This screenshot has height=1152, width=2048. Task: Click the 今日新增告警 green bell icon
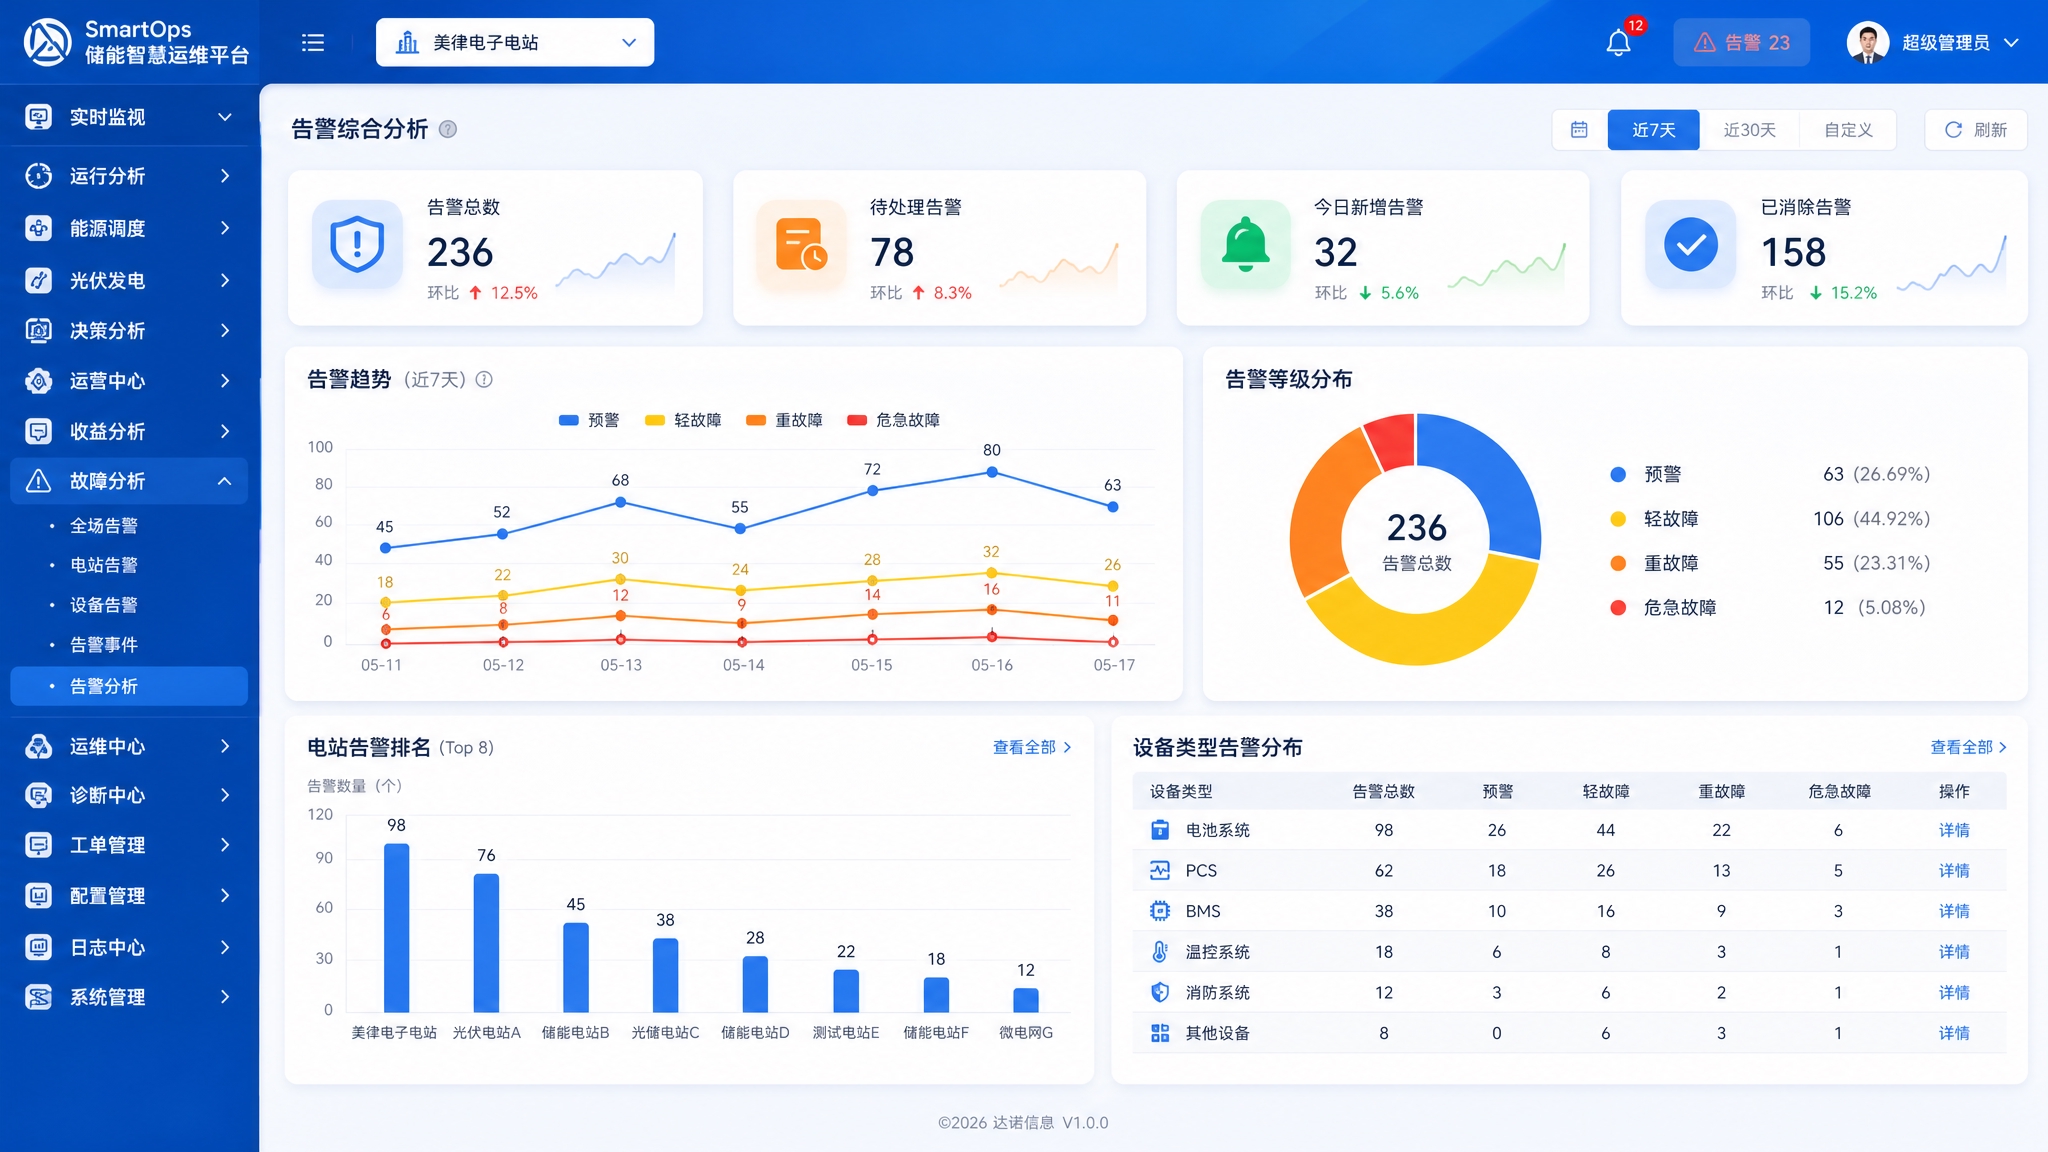click(x=1245, y=245)
